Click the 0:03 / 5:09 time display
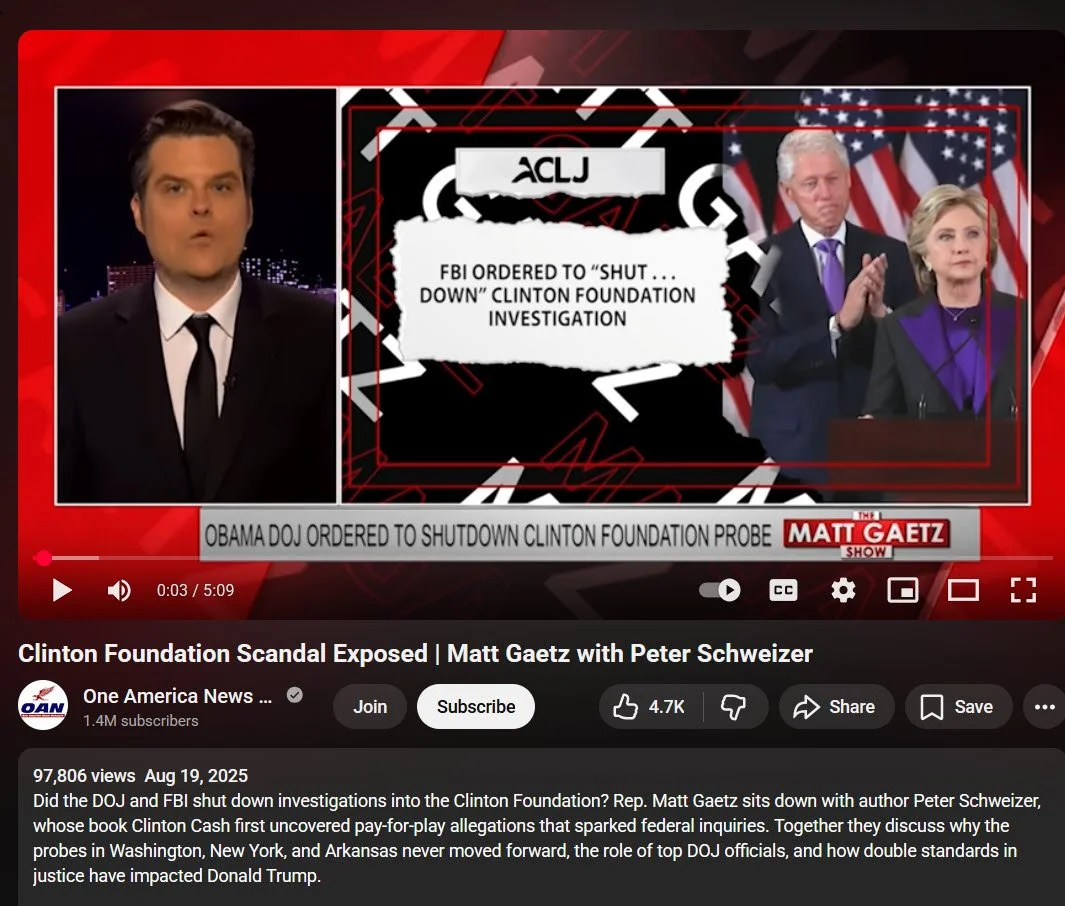1065x906 pixels. point(195,590)
